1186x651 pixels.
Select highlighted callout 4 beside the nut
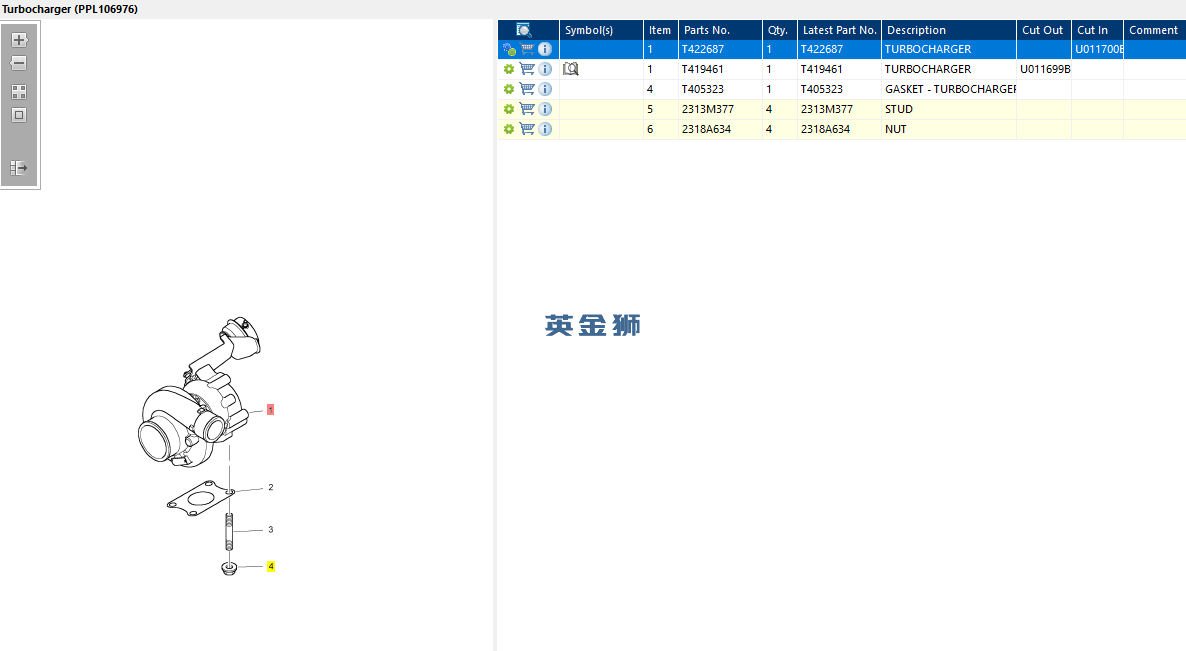click(271, 566)
